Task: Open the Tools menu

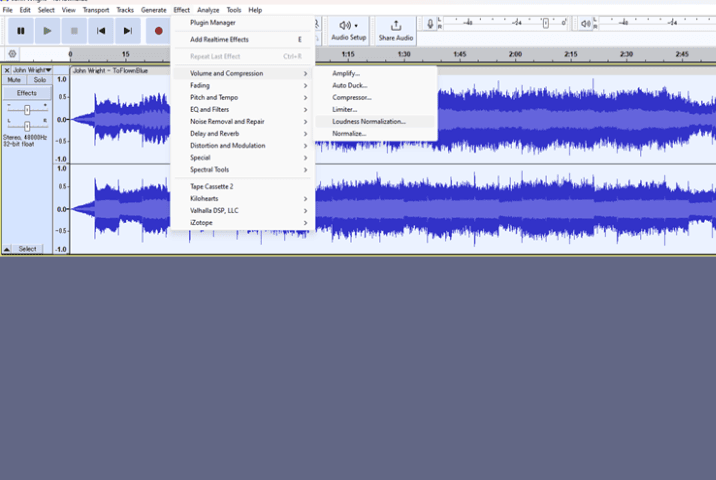Action: click(234, 10)
